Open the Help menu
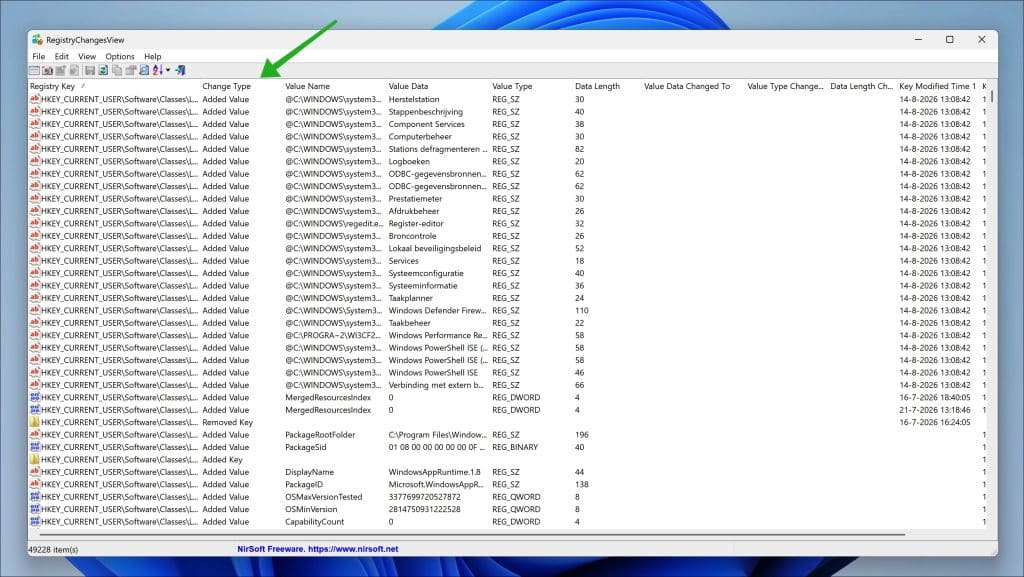 (x=153, y=57)
